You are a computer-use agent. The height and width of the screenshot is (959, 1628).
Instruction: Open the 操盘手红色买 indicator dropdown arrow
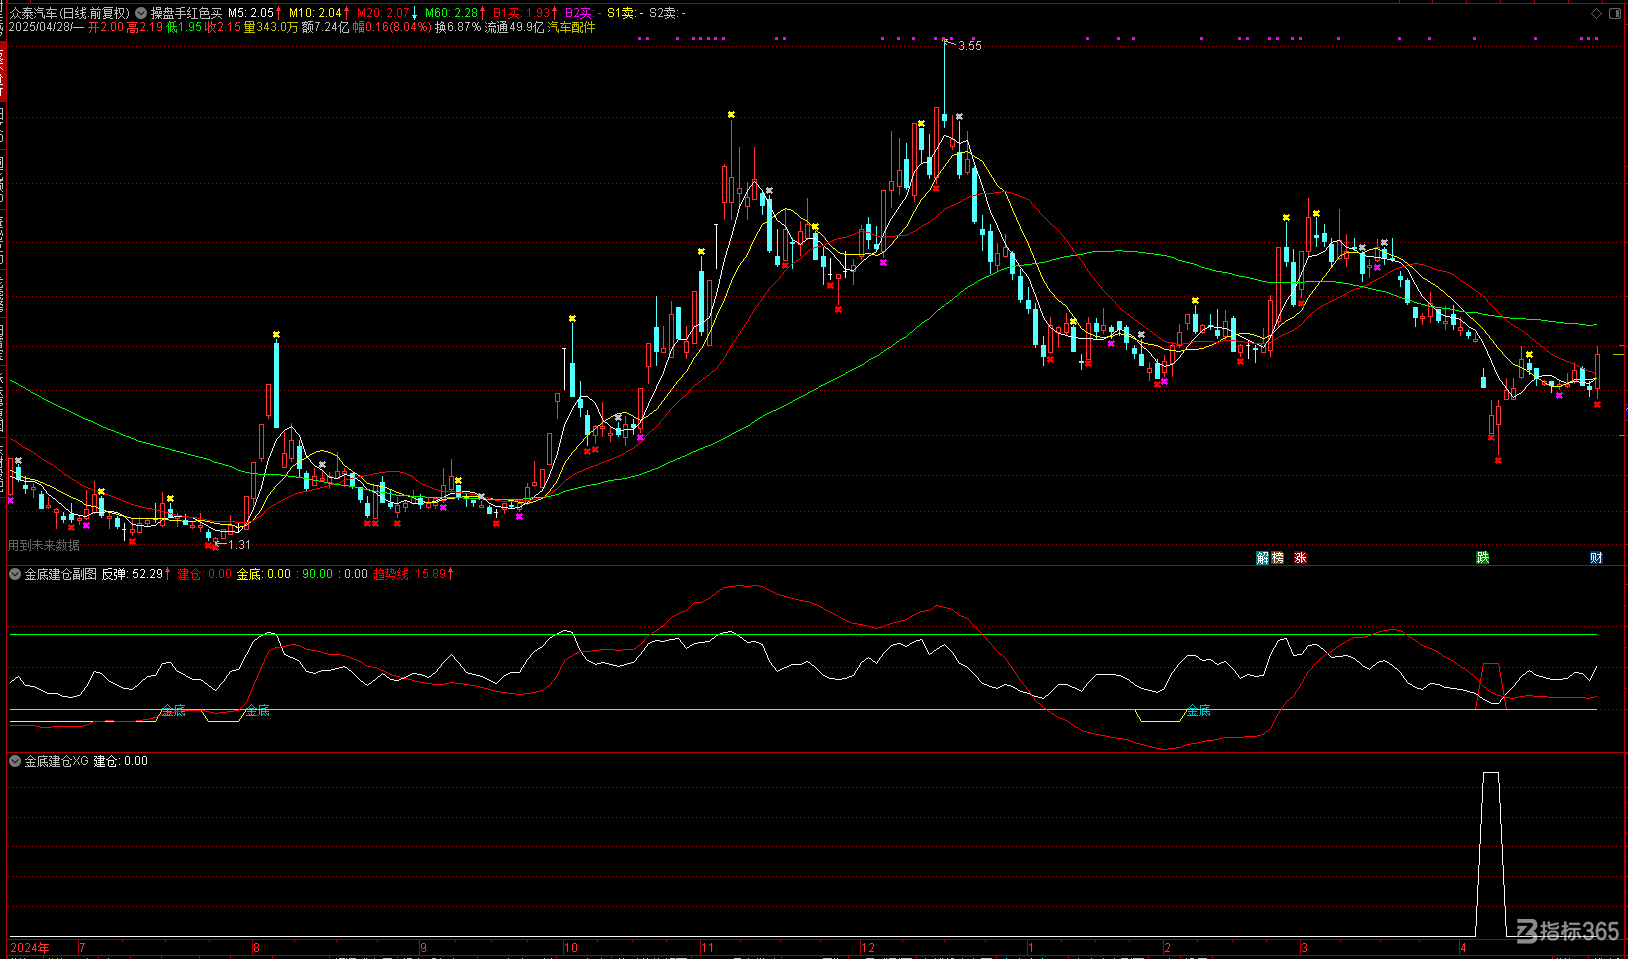coord(141,13)
